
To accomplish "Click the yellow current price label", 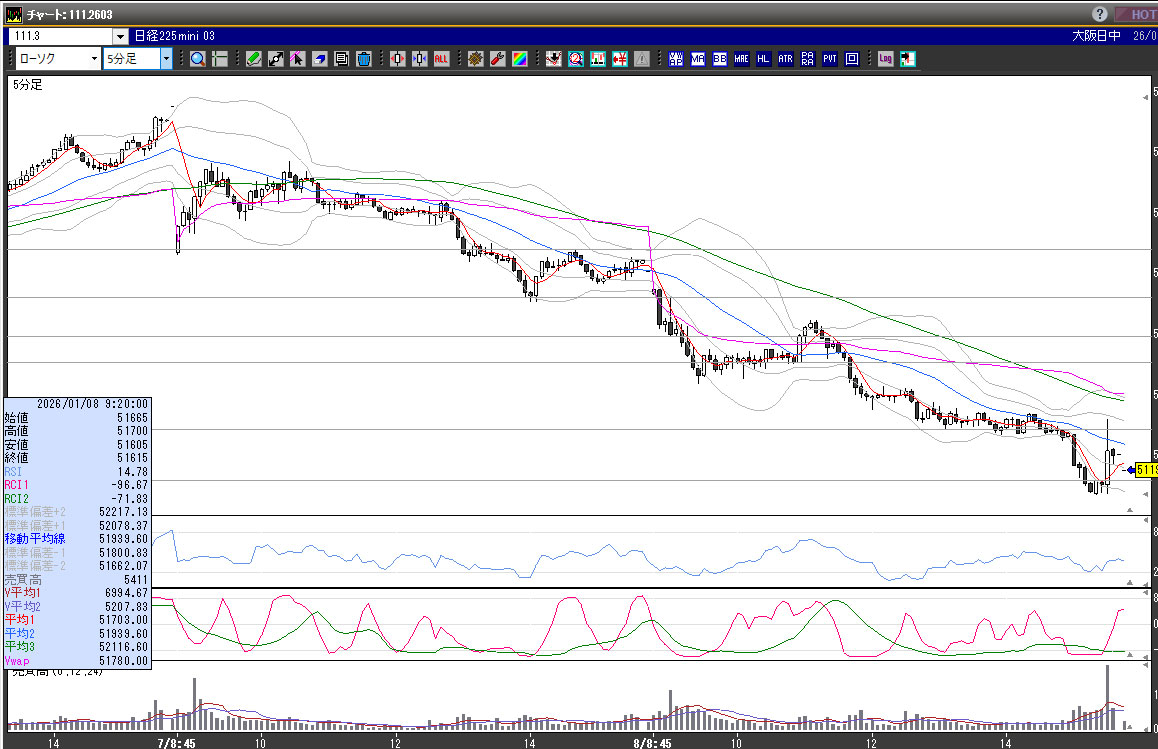I will click(x=1146, y=469).
